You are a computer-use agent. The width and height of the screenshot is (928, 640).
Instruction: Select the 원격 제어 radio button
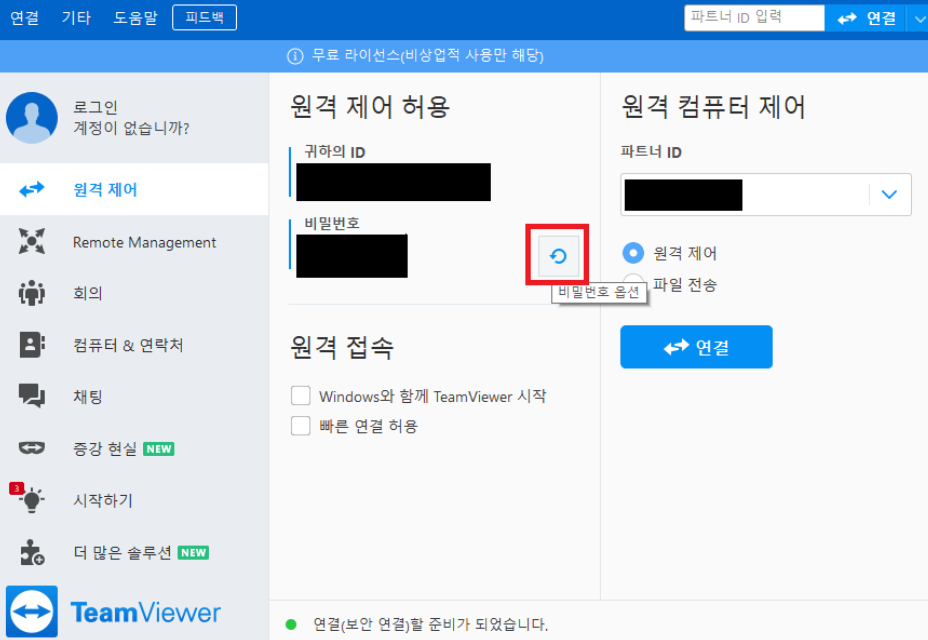[633, 253]
